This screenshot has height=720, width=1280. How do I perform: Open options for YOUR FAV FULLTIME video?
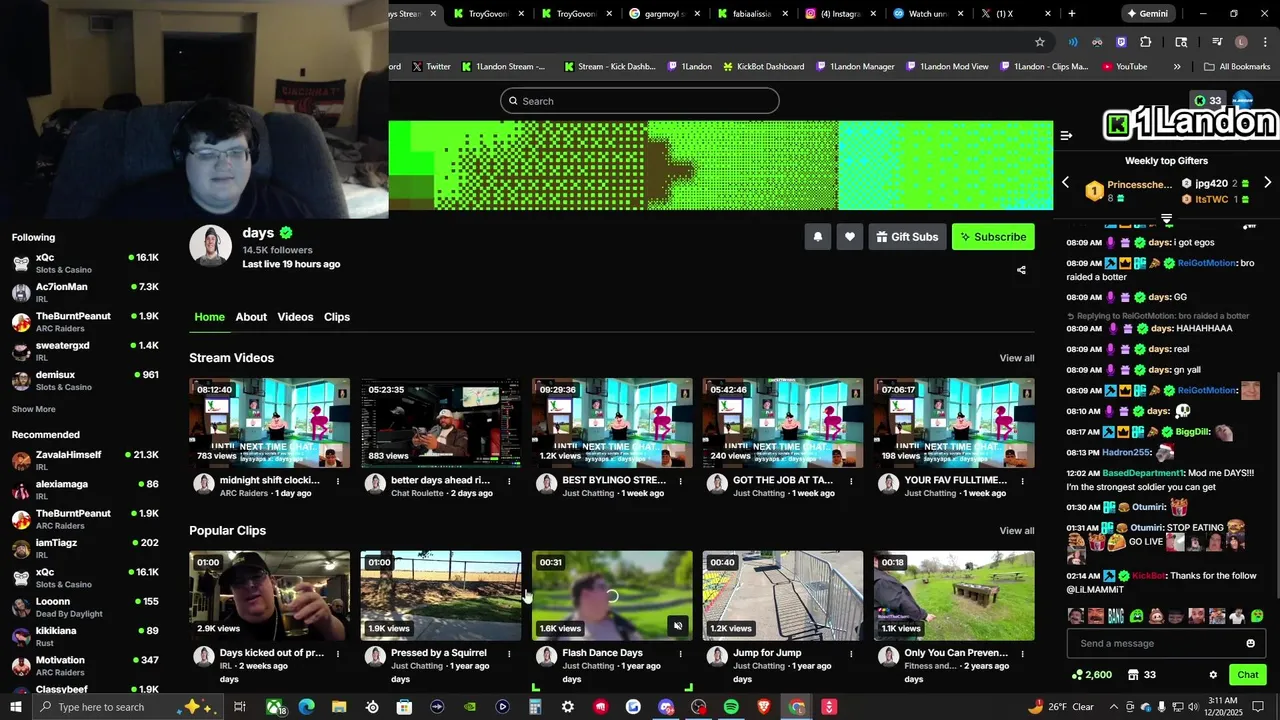click(1022, 481)
